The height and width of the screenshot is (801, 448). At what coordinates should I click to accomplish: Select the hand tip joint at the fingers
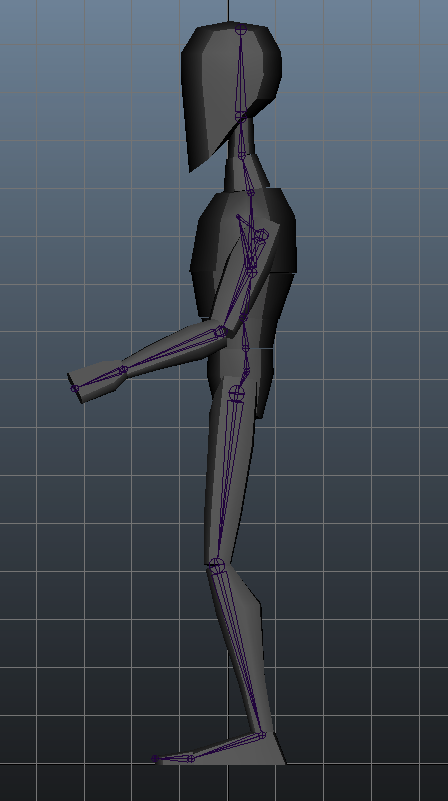76,389
